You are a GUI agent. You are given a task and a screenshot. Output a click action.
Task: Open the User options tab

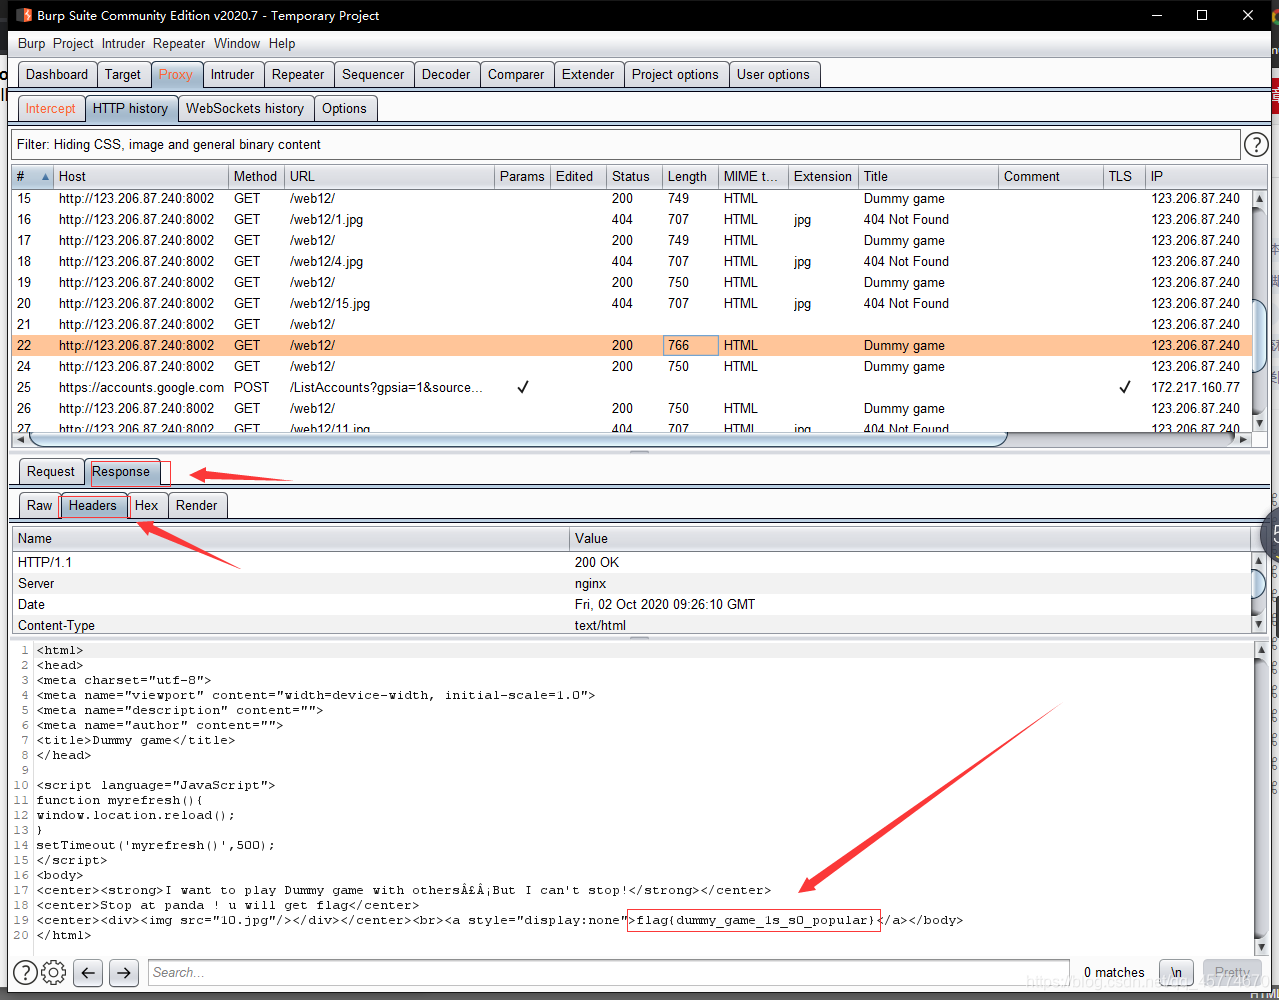[774, 74]
